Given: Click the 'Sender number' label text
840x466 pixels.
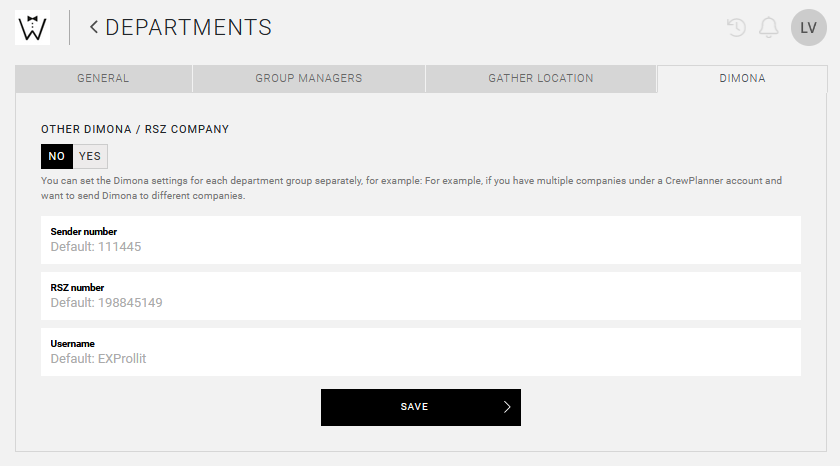Looking at the screenshot, I should pyautogui.click(x=84, y=232).
